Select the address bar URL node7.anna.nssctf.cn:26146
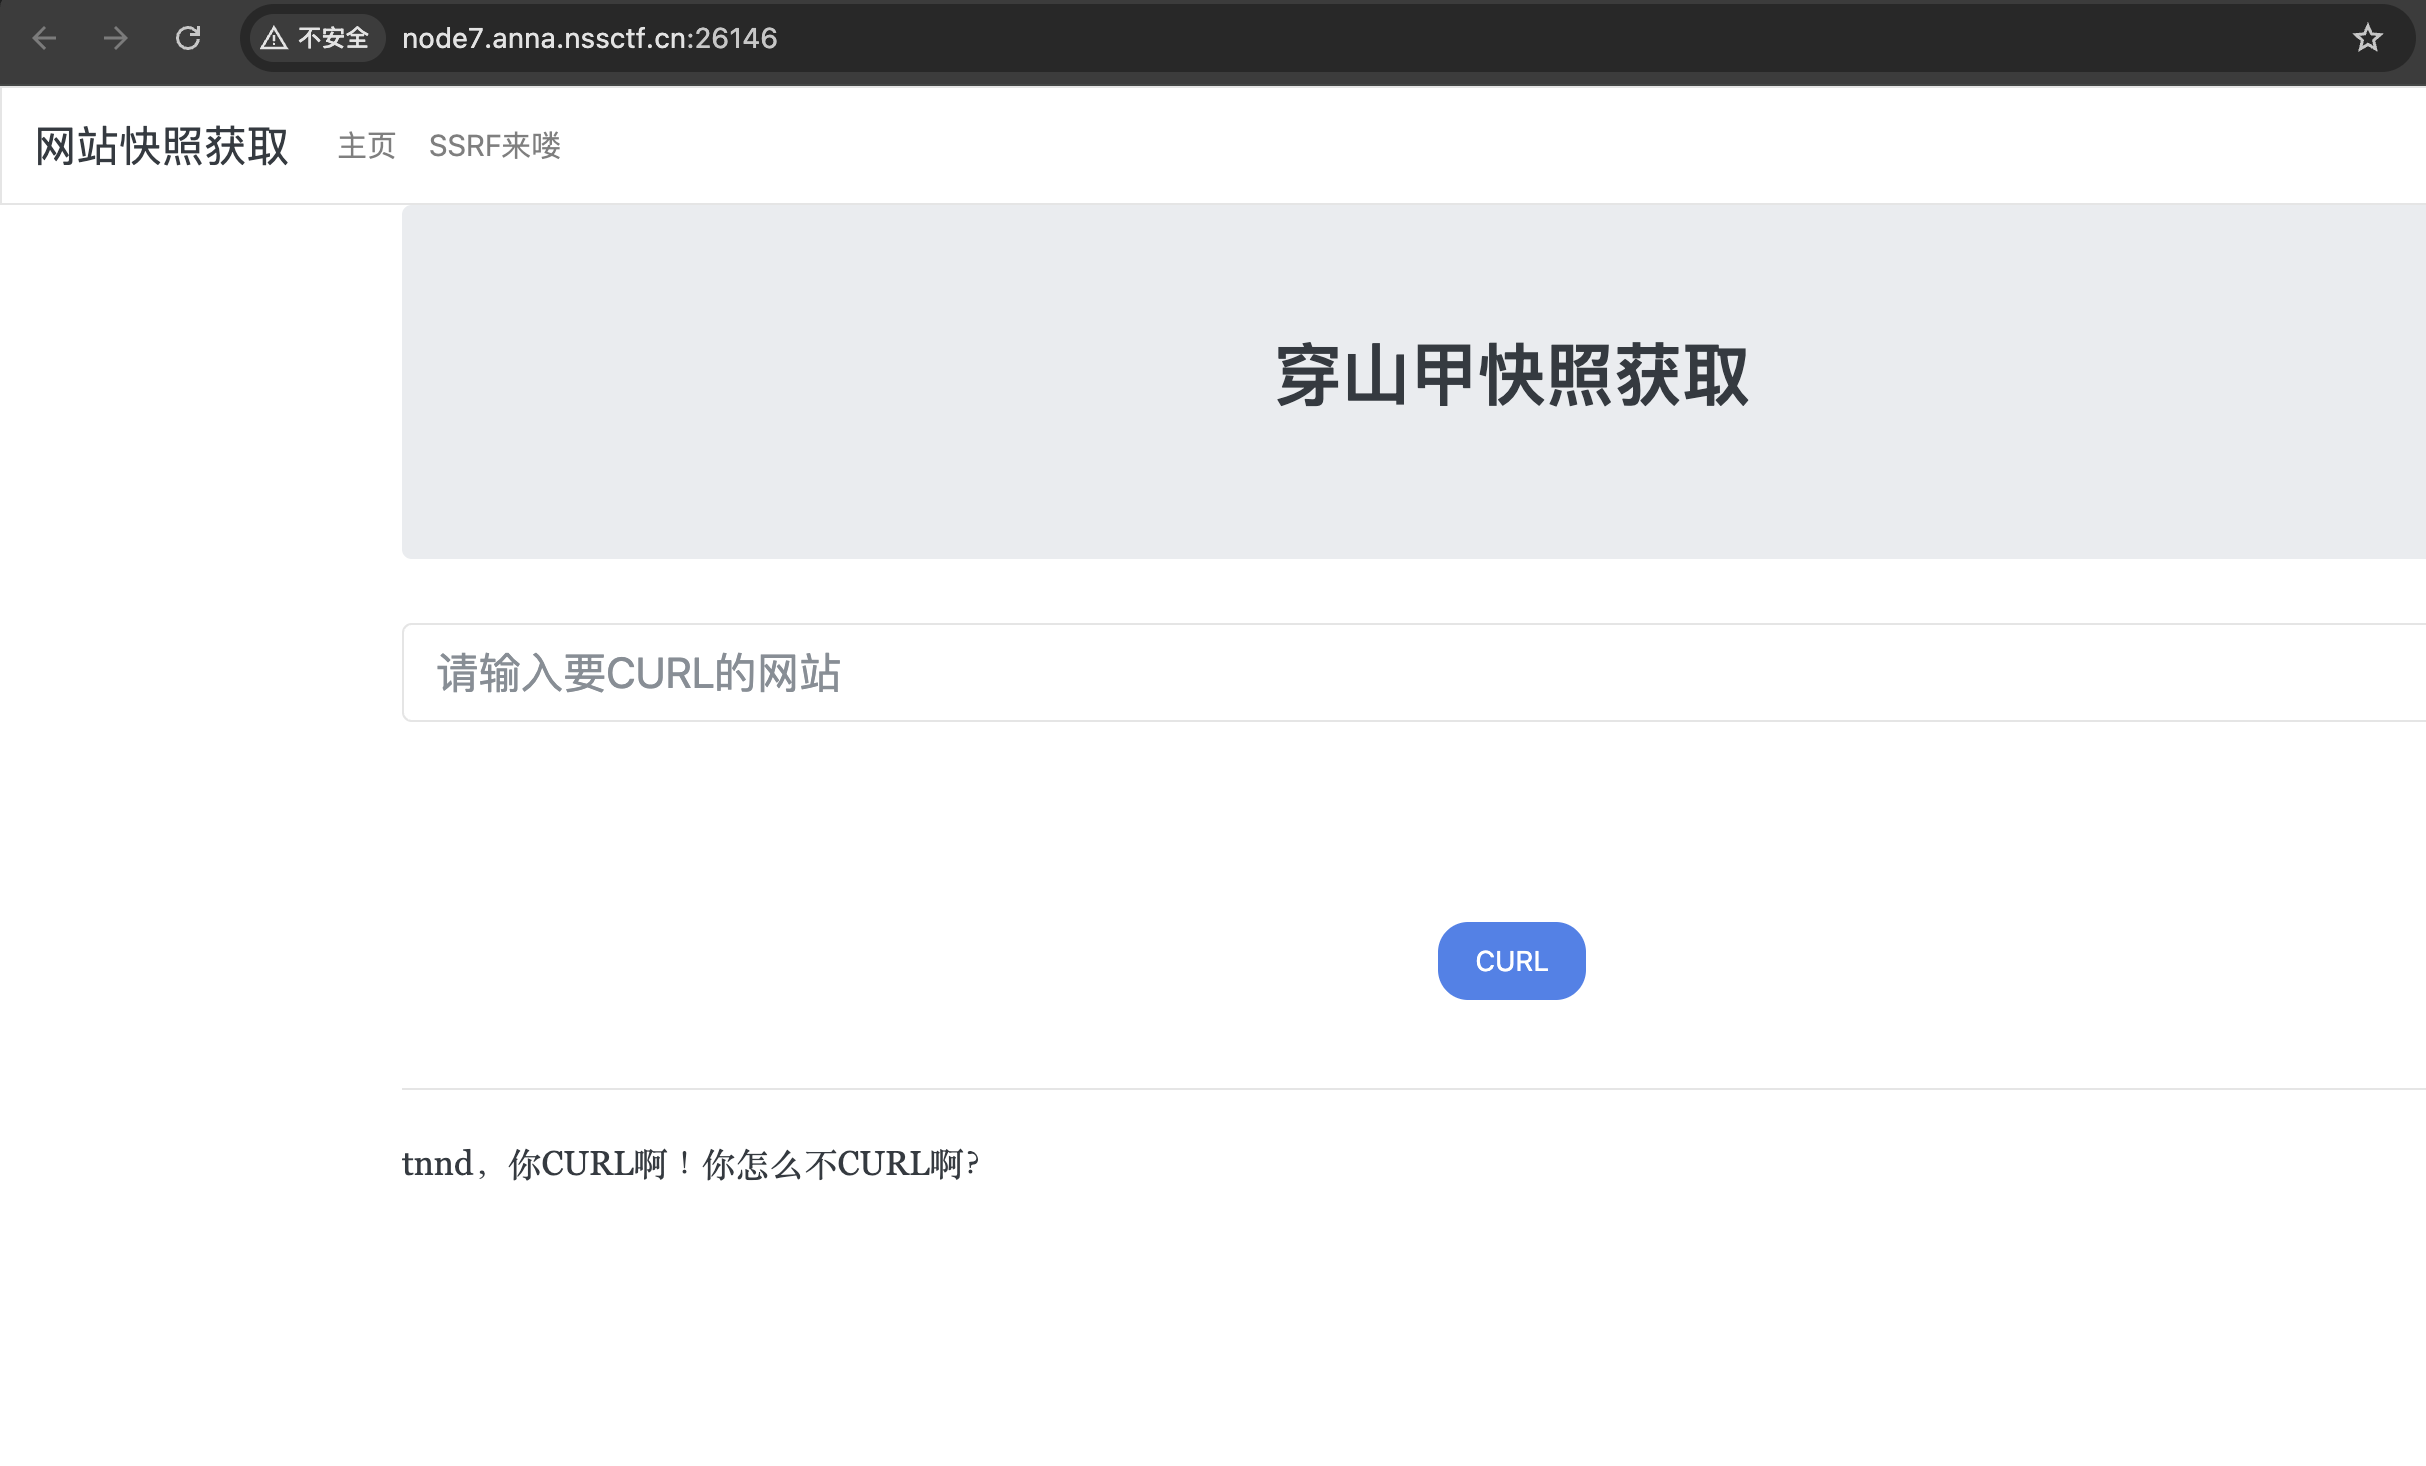This screenshot has width=2426, height=1466. click(x=589, y=38)
